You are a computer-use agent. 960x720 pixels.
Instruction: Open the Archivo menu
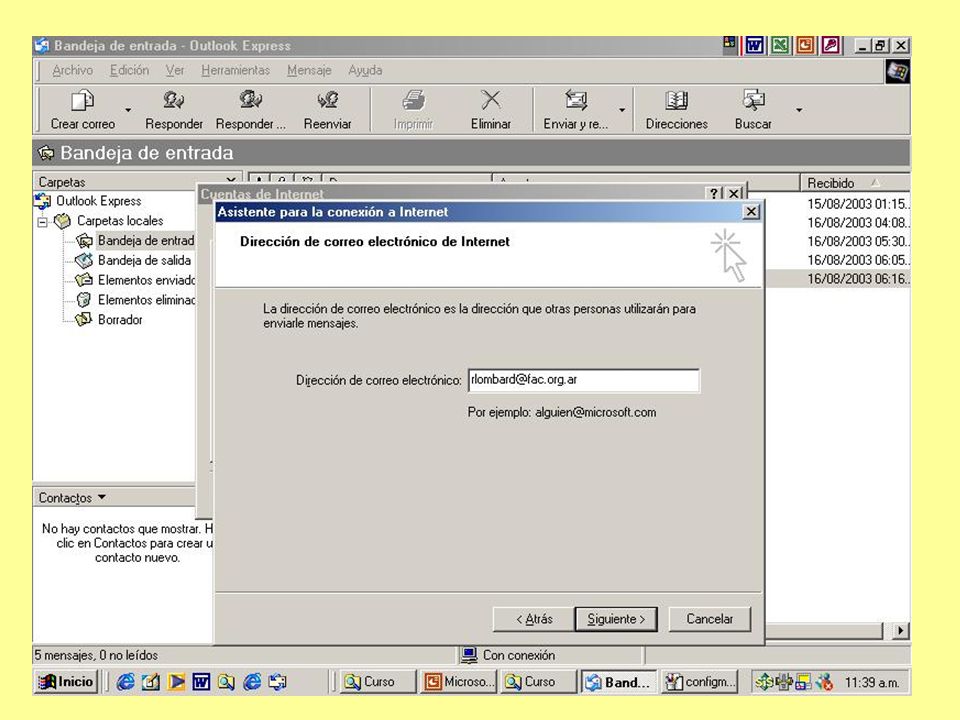(x=72, y=70)
